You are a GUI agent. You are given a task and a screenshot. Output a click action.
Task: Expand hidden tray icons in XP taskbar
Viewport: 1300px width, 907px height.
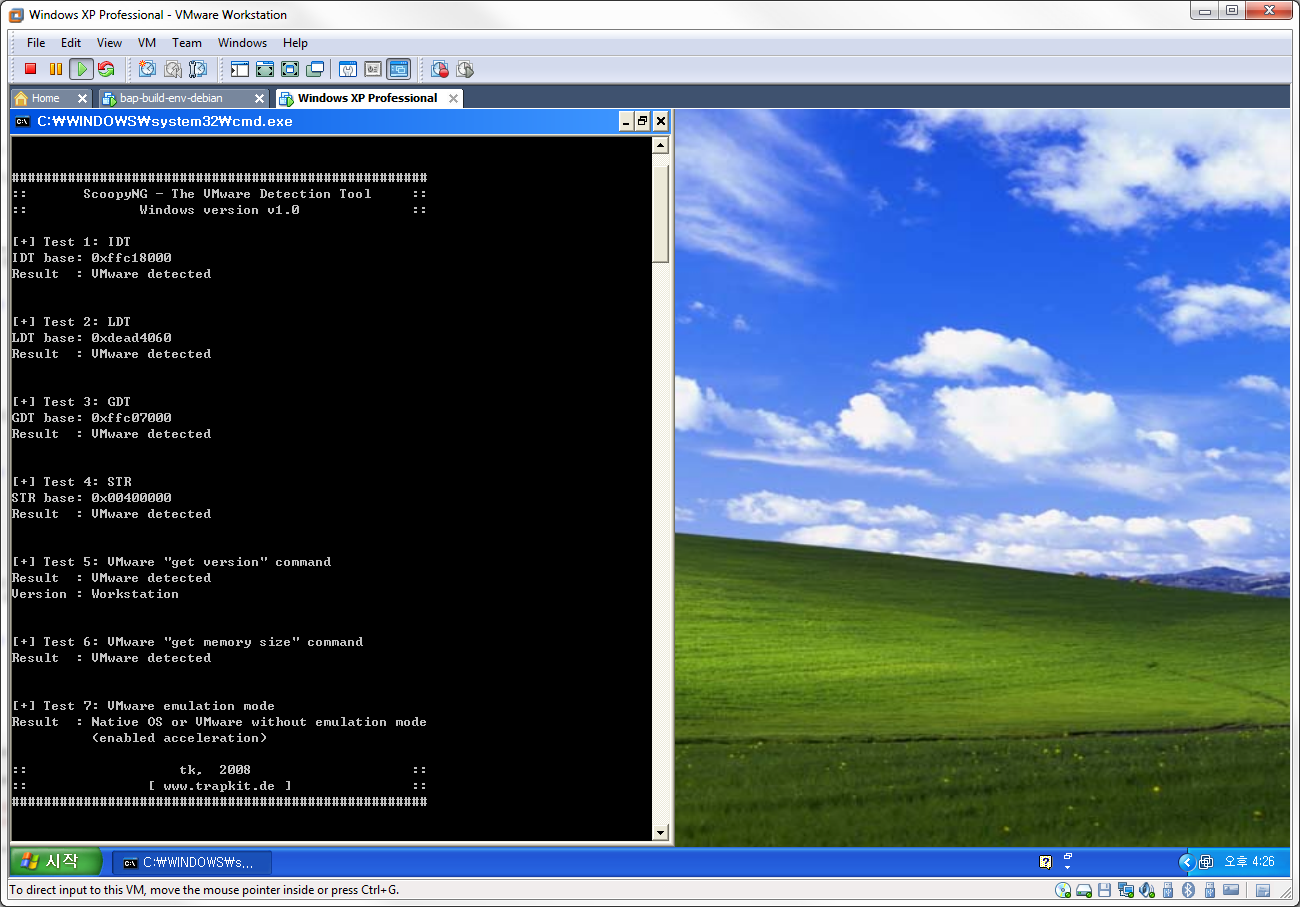point(1187,861)
